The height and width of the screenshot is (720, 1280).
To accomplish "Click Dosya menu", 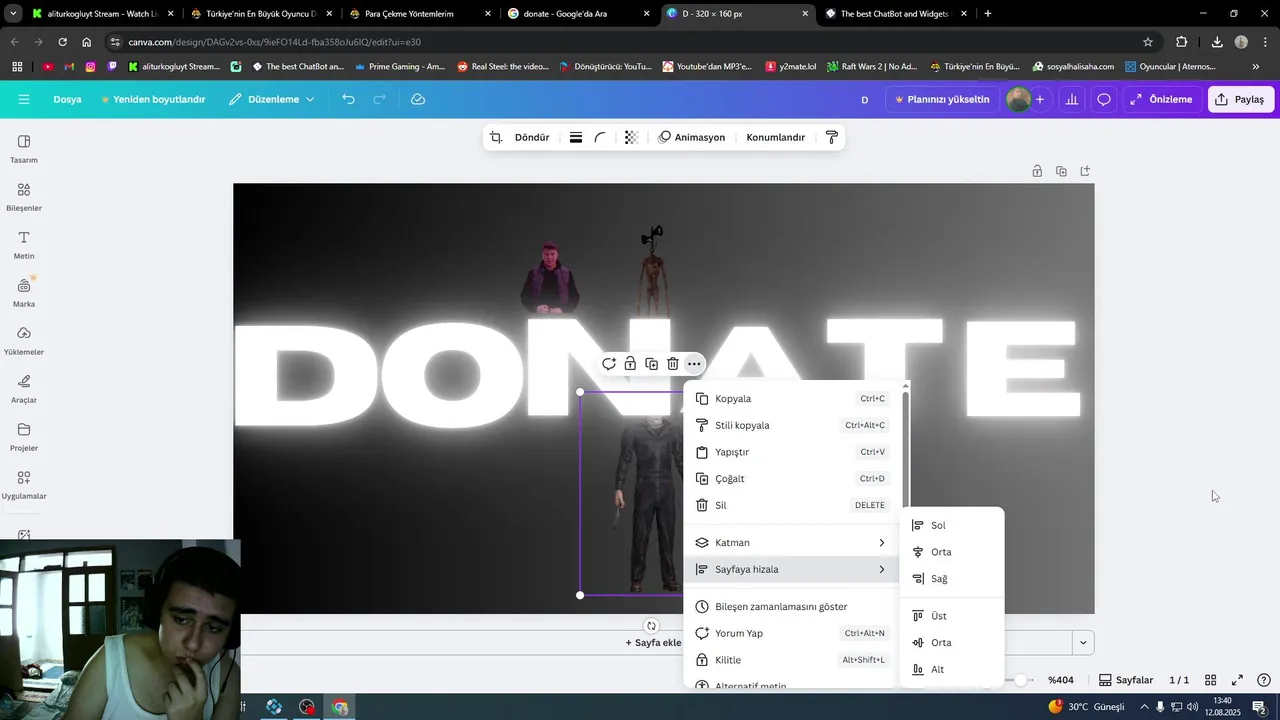I will 67,99.
